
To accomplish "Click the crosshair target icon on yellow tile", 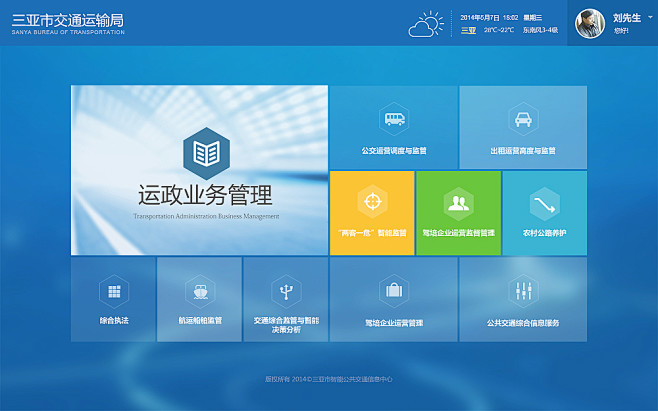I will point(372,201).
